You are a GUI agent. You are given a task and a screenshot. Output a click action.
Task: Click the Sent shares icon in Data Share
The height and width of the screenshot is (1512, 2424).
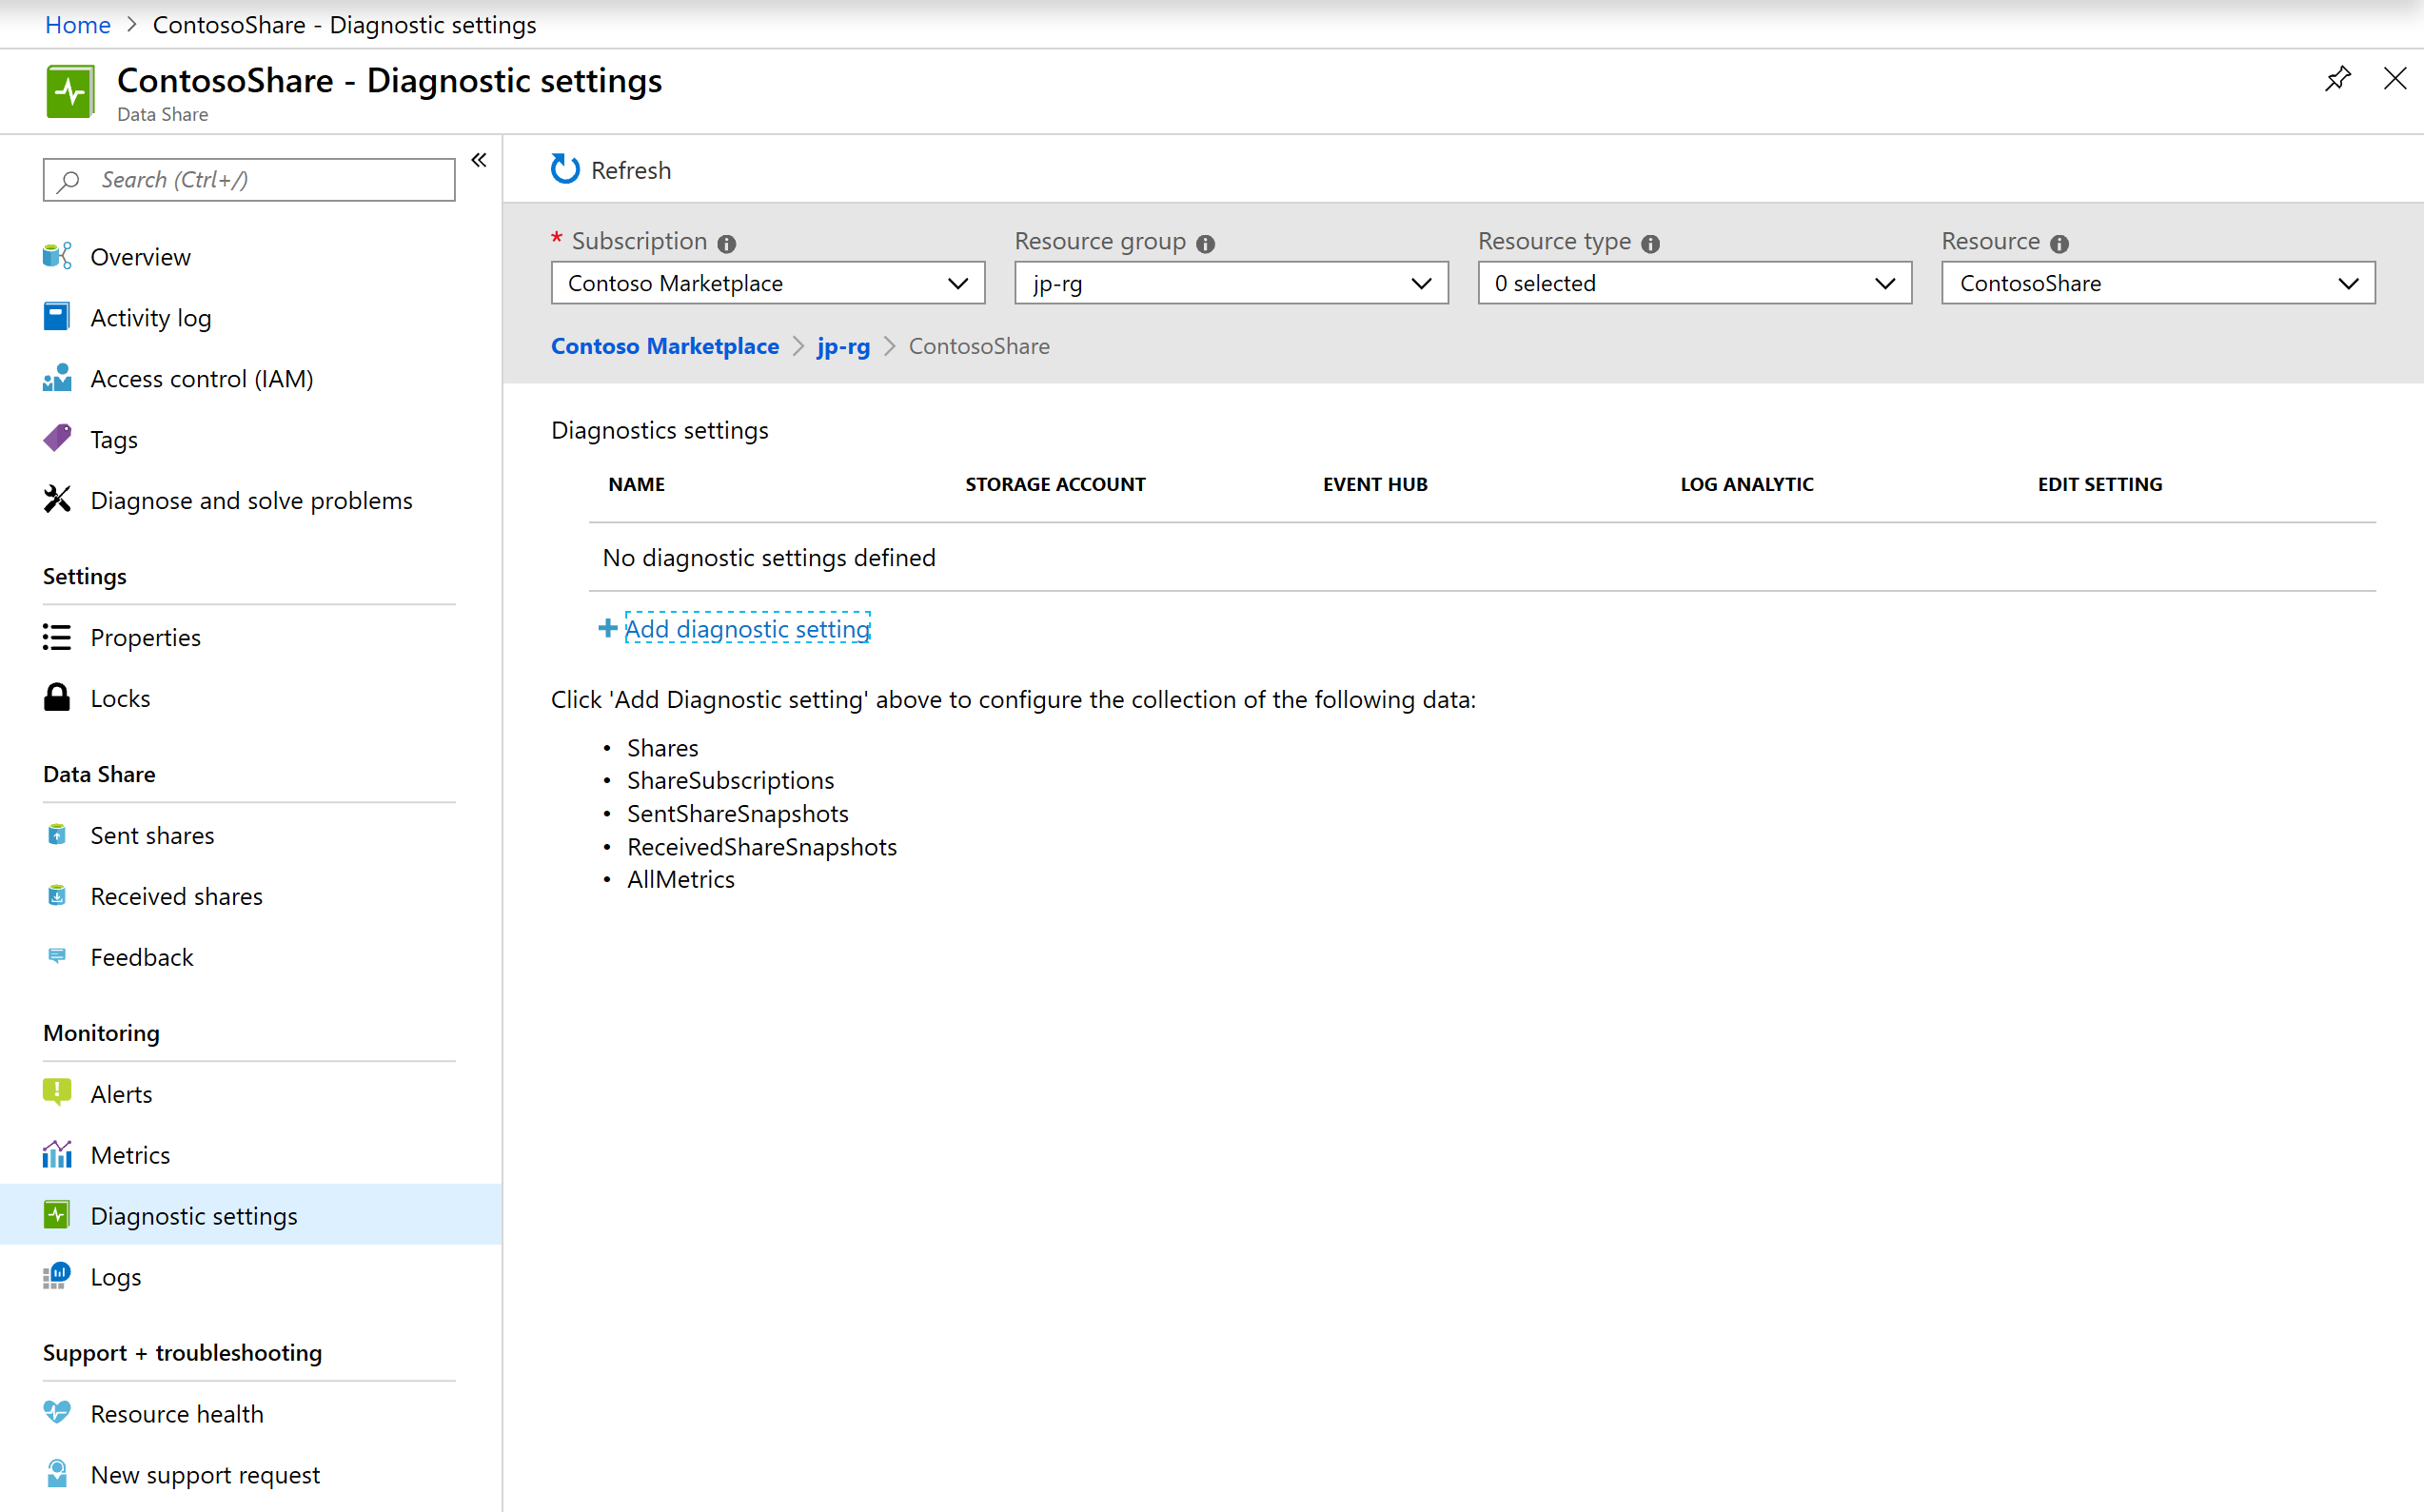pos(56,833)
